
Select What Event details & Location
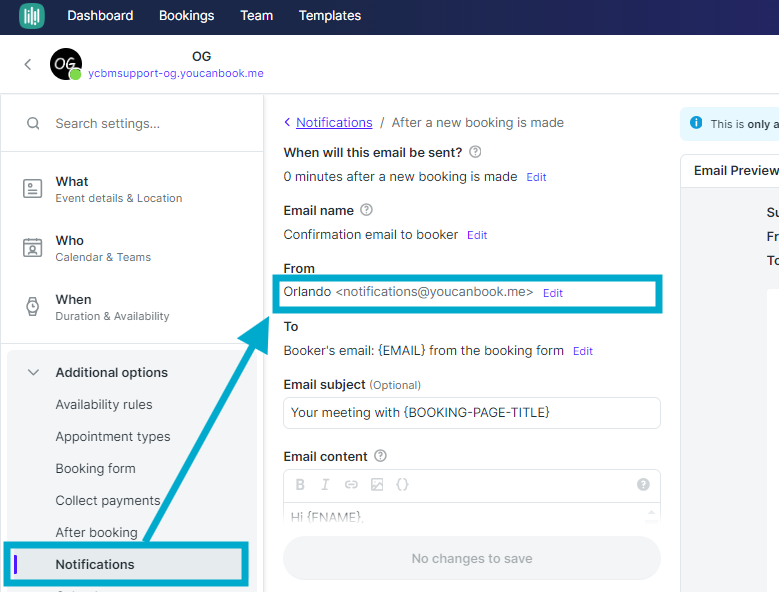(119, 189)
